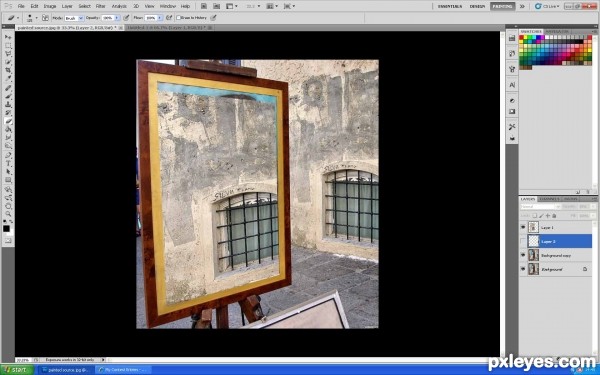Select the Pen tool
Viewport: 600px width, 375px height.
[8, 155]
